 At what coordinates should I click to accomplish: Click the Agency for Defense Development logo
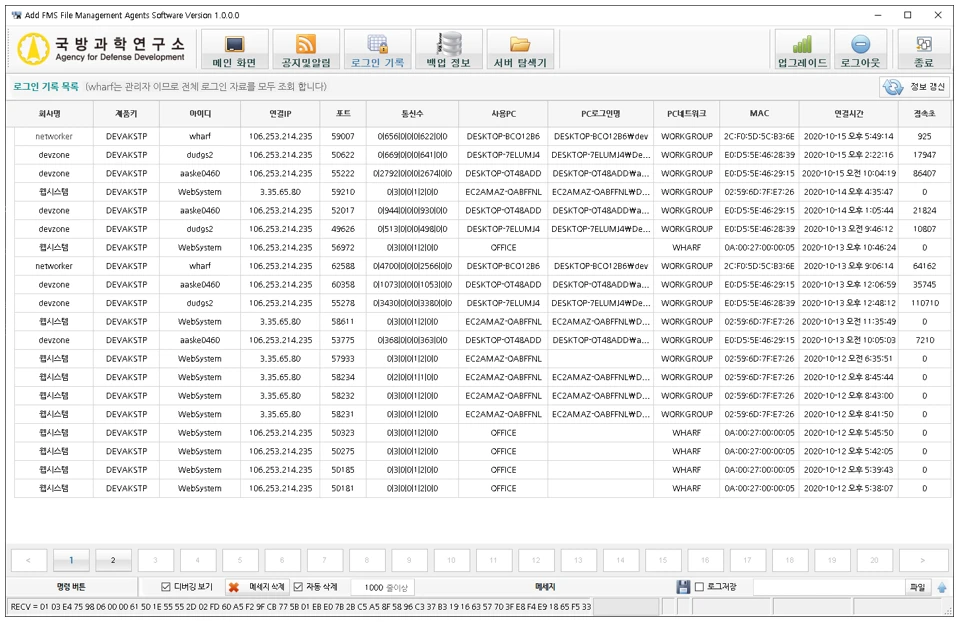(x=102, y=49)
